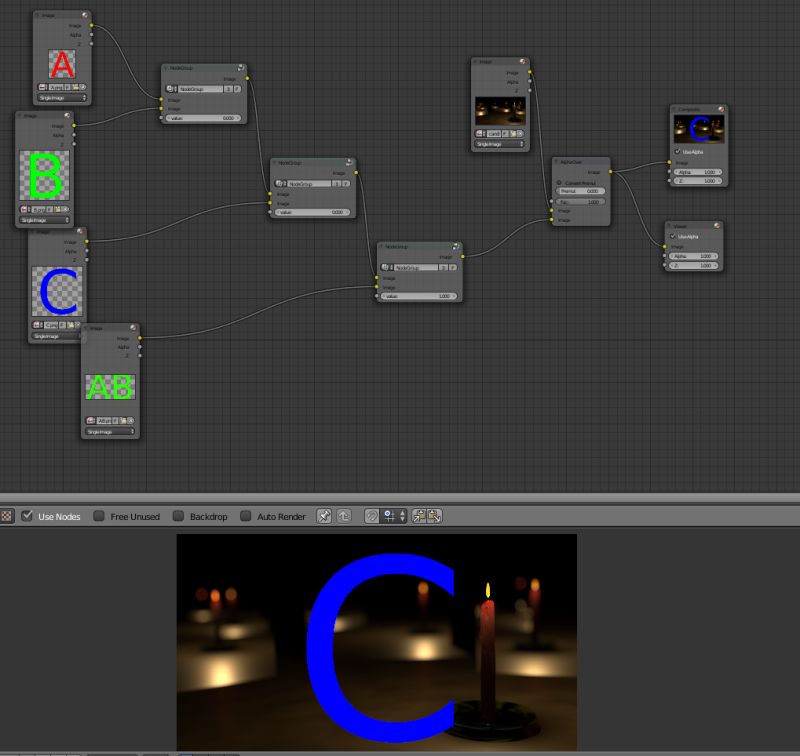Click the paste nodes icon in the header toolbar

(432, 516)
